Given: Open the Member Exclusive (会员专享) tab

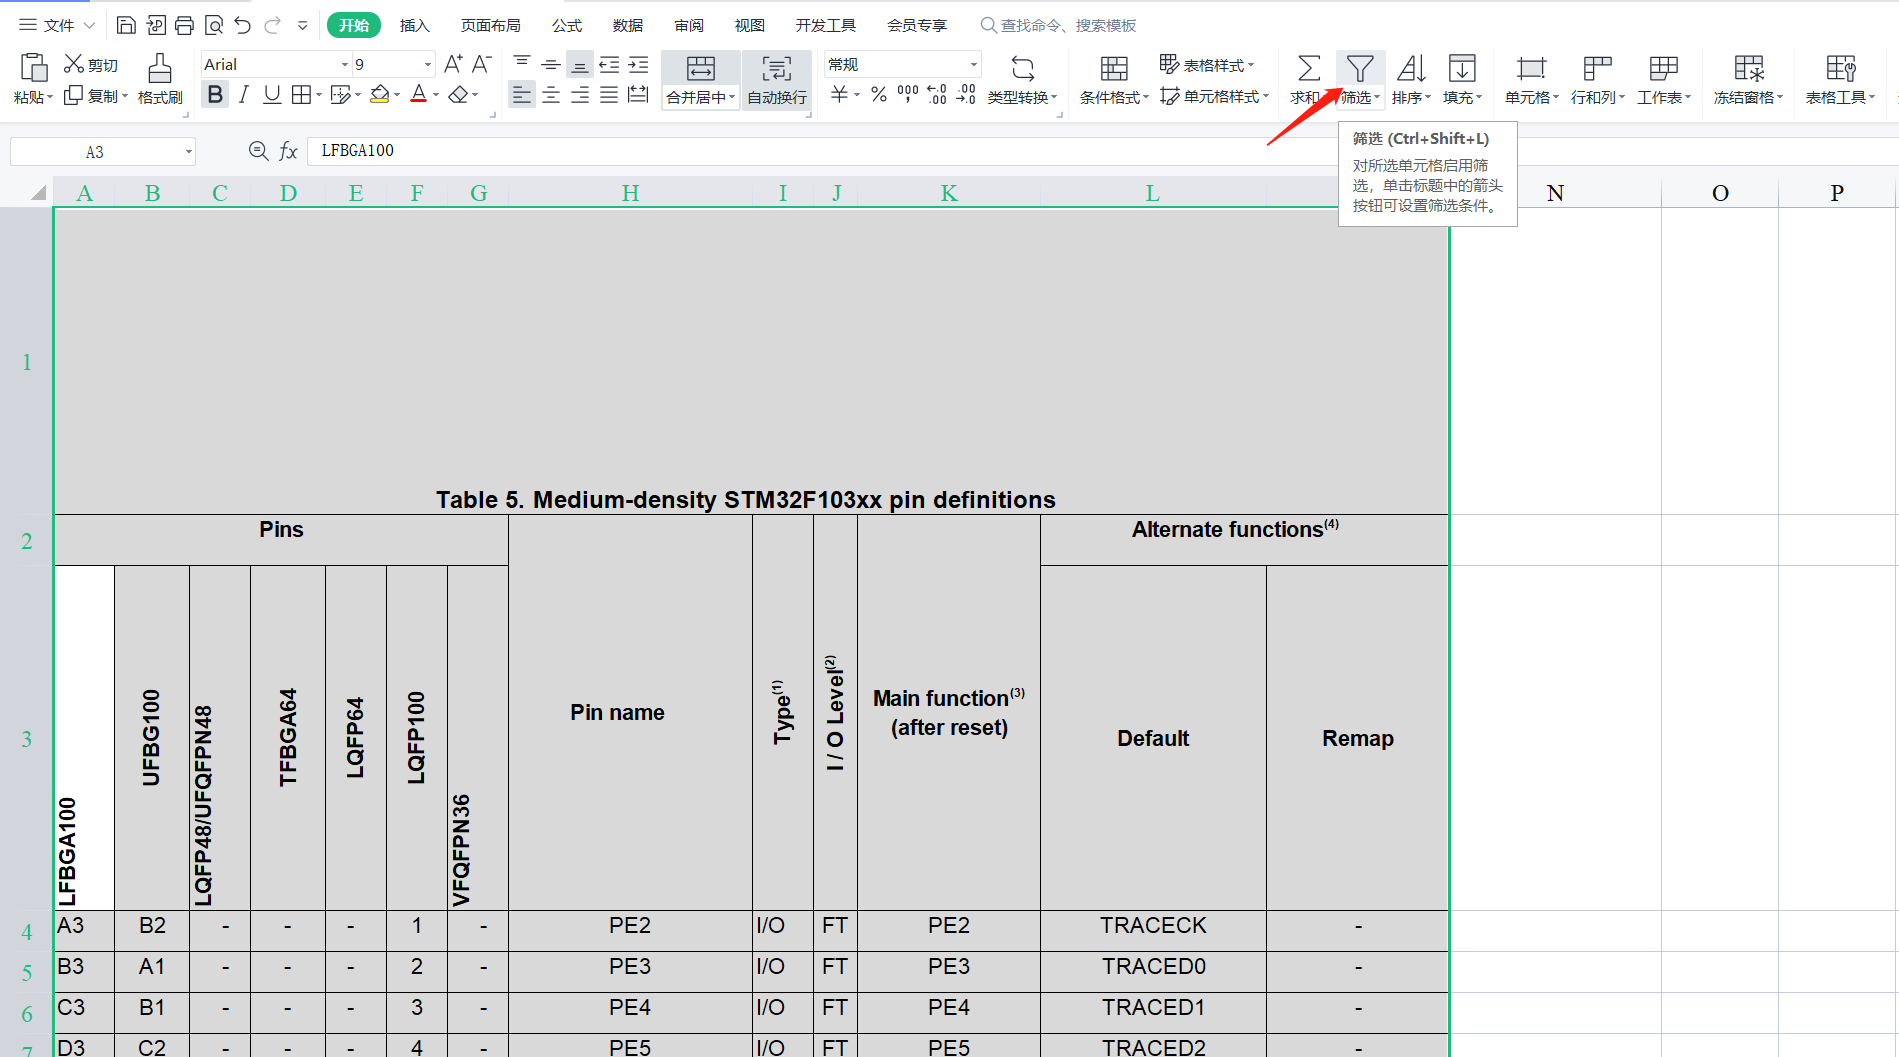Looking at the screenshot, I should coord(917,25).
